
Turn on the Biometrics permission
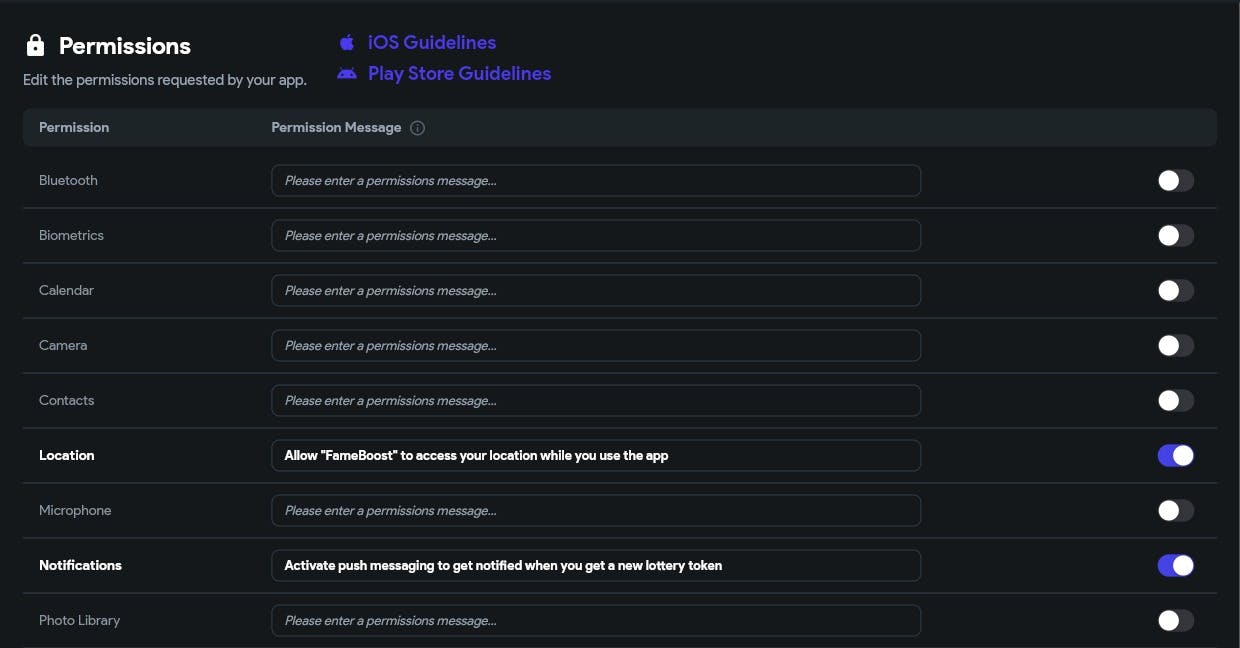(x=1175, y=236)
